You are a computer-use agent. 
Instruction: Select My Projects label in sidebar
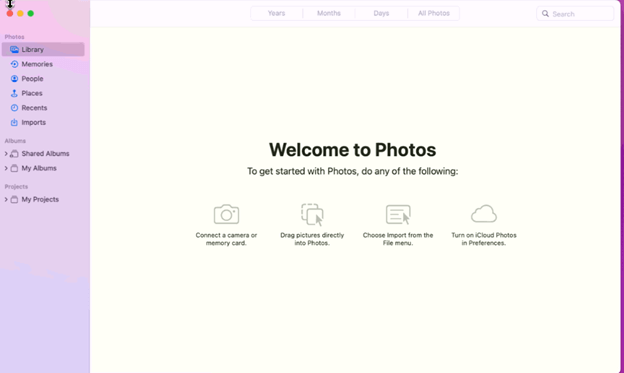pos(40,199)
